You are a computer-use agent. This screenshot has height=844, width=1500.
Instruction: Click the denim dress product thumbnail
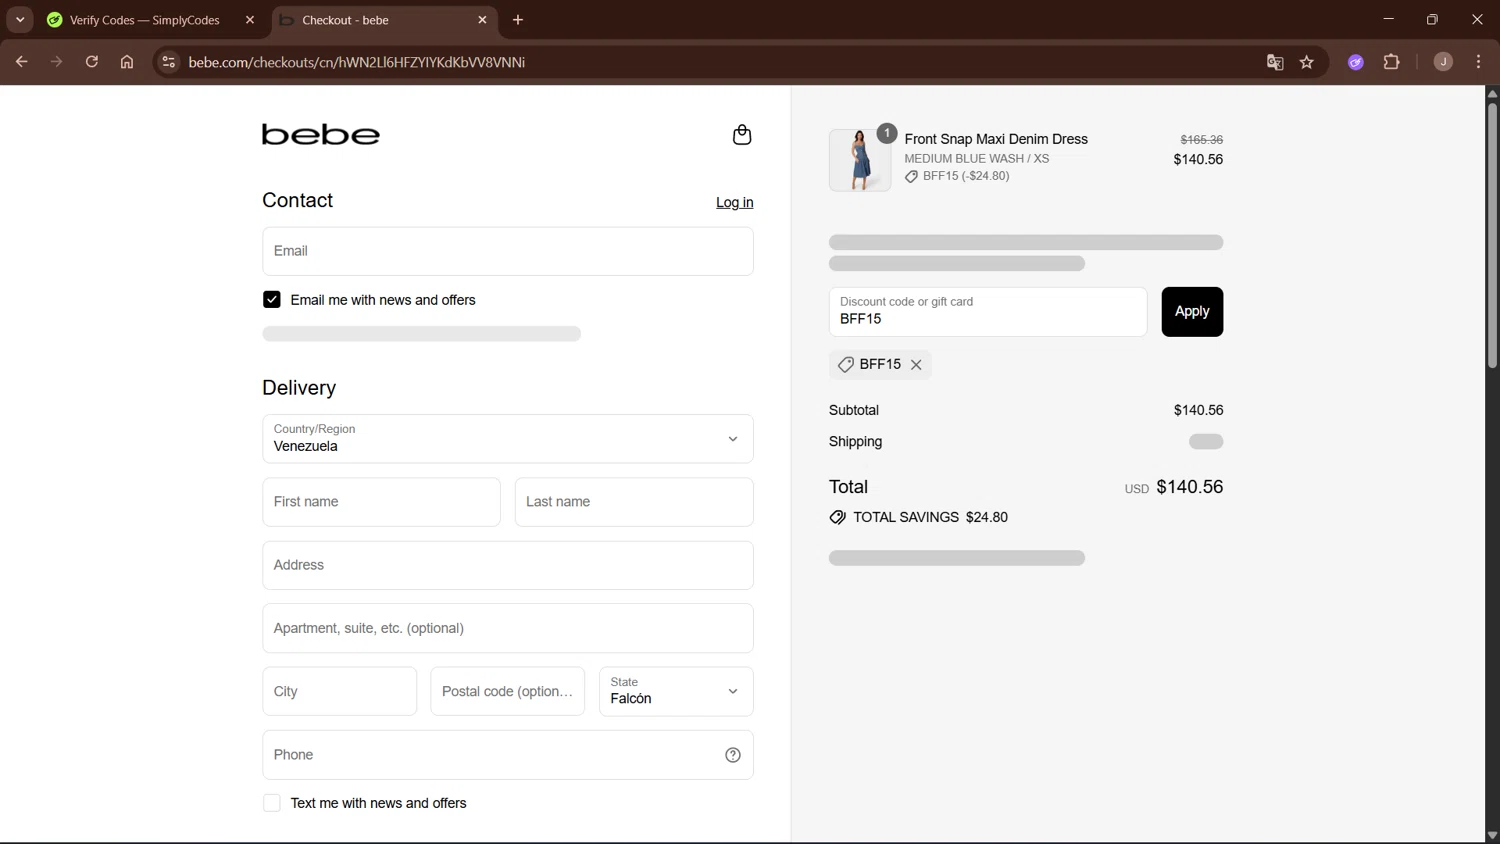click(x=860, y=160)
